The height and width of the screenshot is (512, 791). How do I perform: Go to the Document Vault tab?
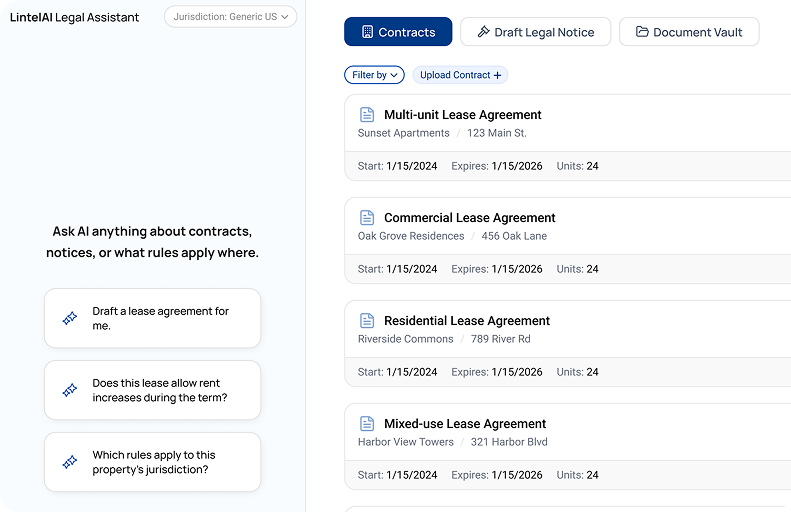(x=688, y=32)
